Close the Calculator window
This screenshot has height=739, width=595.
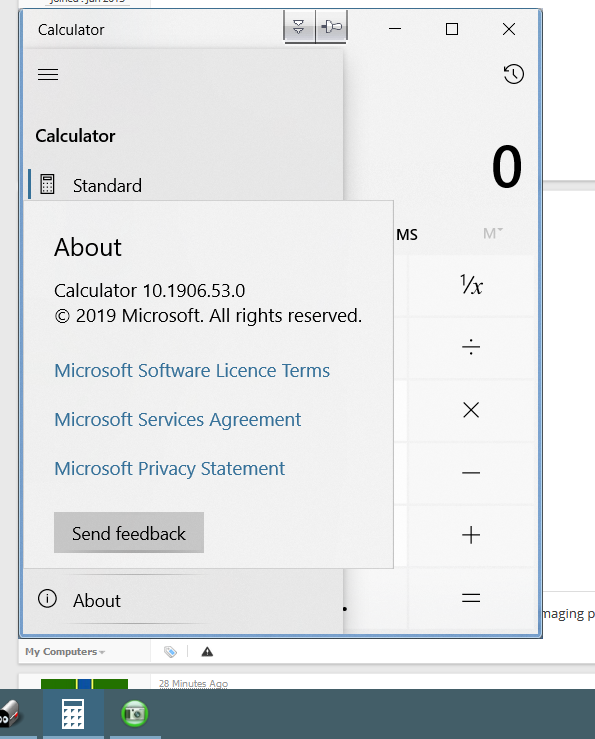coord(509,29)
